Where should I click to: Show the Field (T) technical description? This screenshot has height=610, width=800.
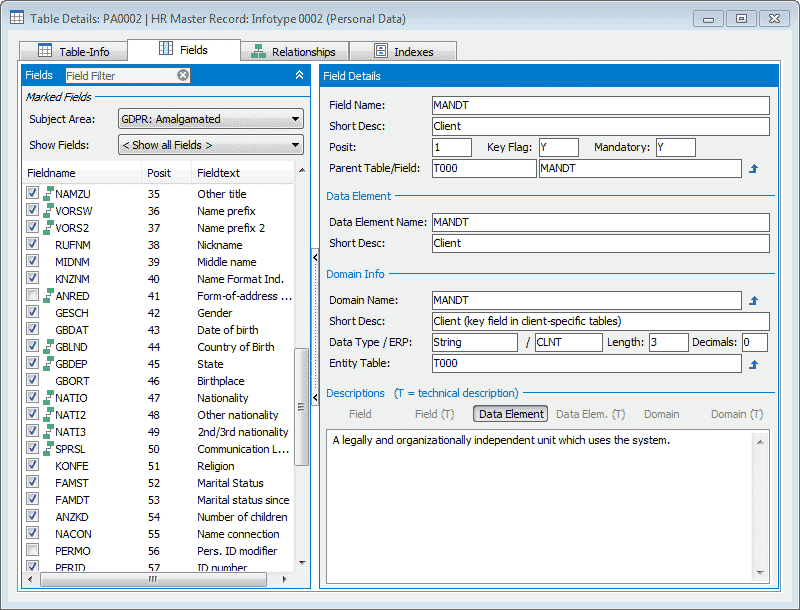(x=434, y=414)
